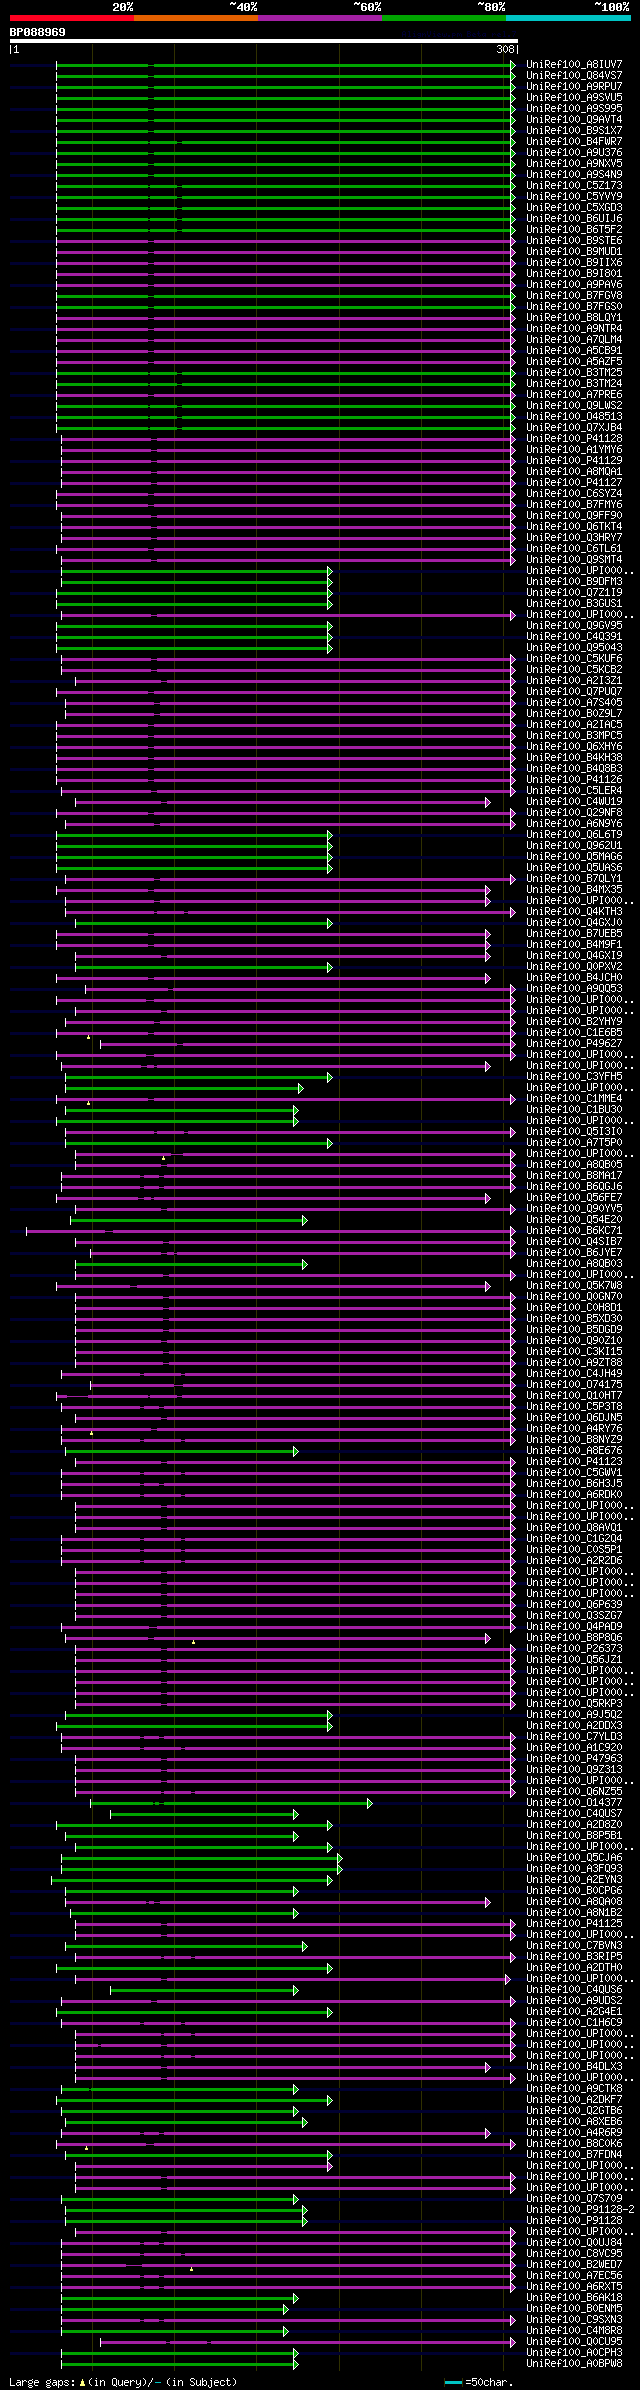Choose the UniRef100_Q29NF8 entry
Image resolution: width=640 pixels, height=2390 pixels.
[x=574, y=812]
